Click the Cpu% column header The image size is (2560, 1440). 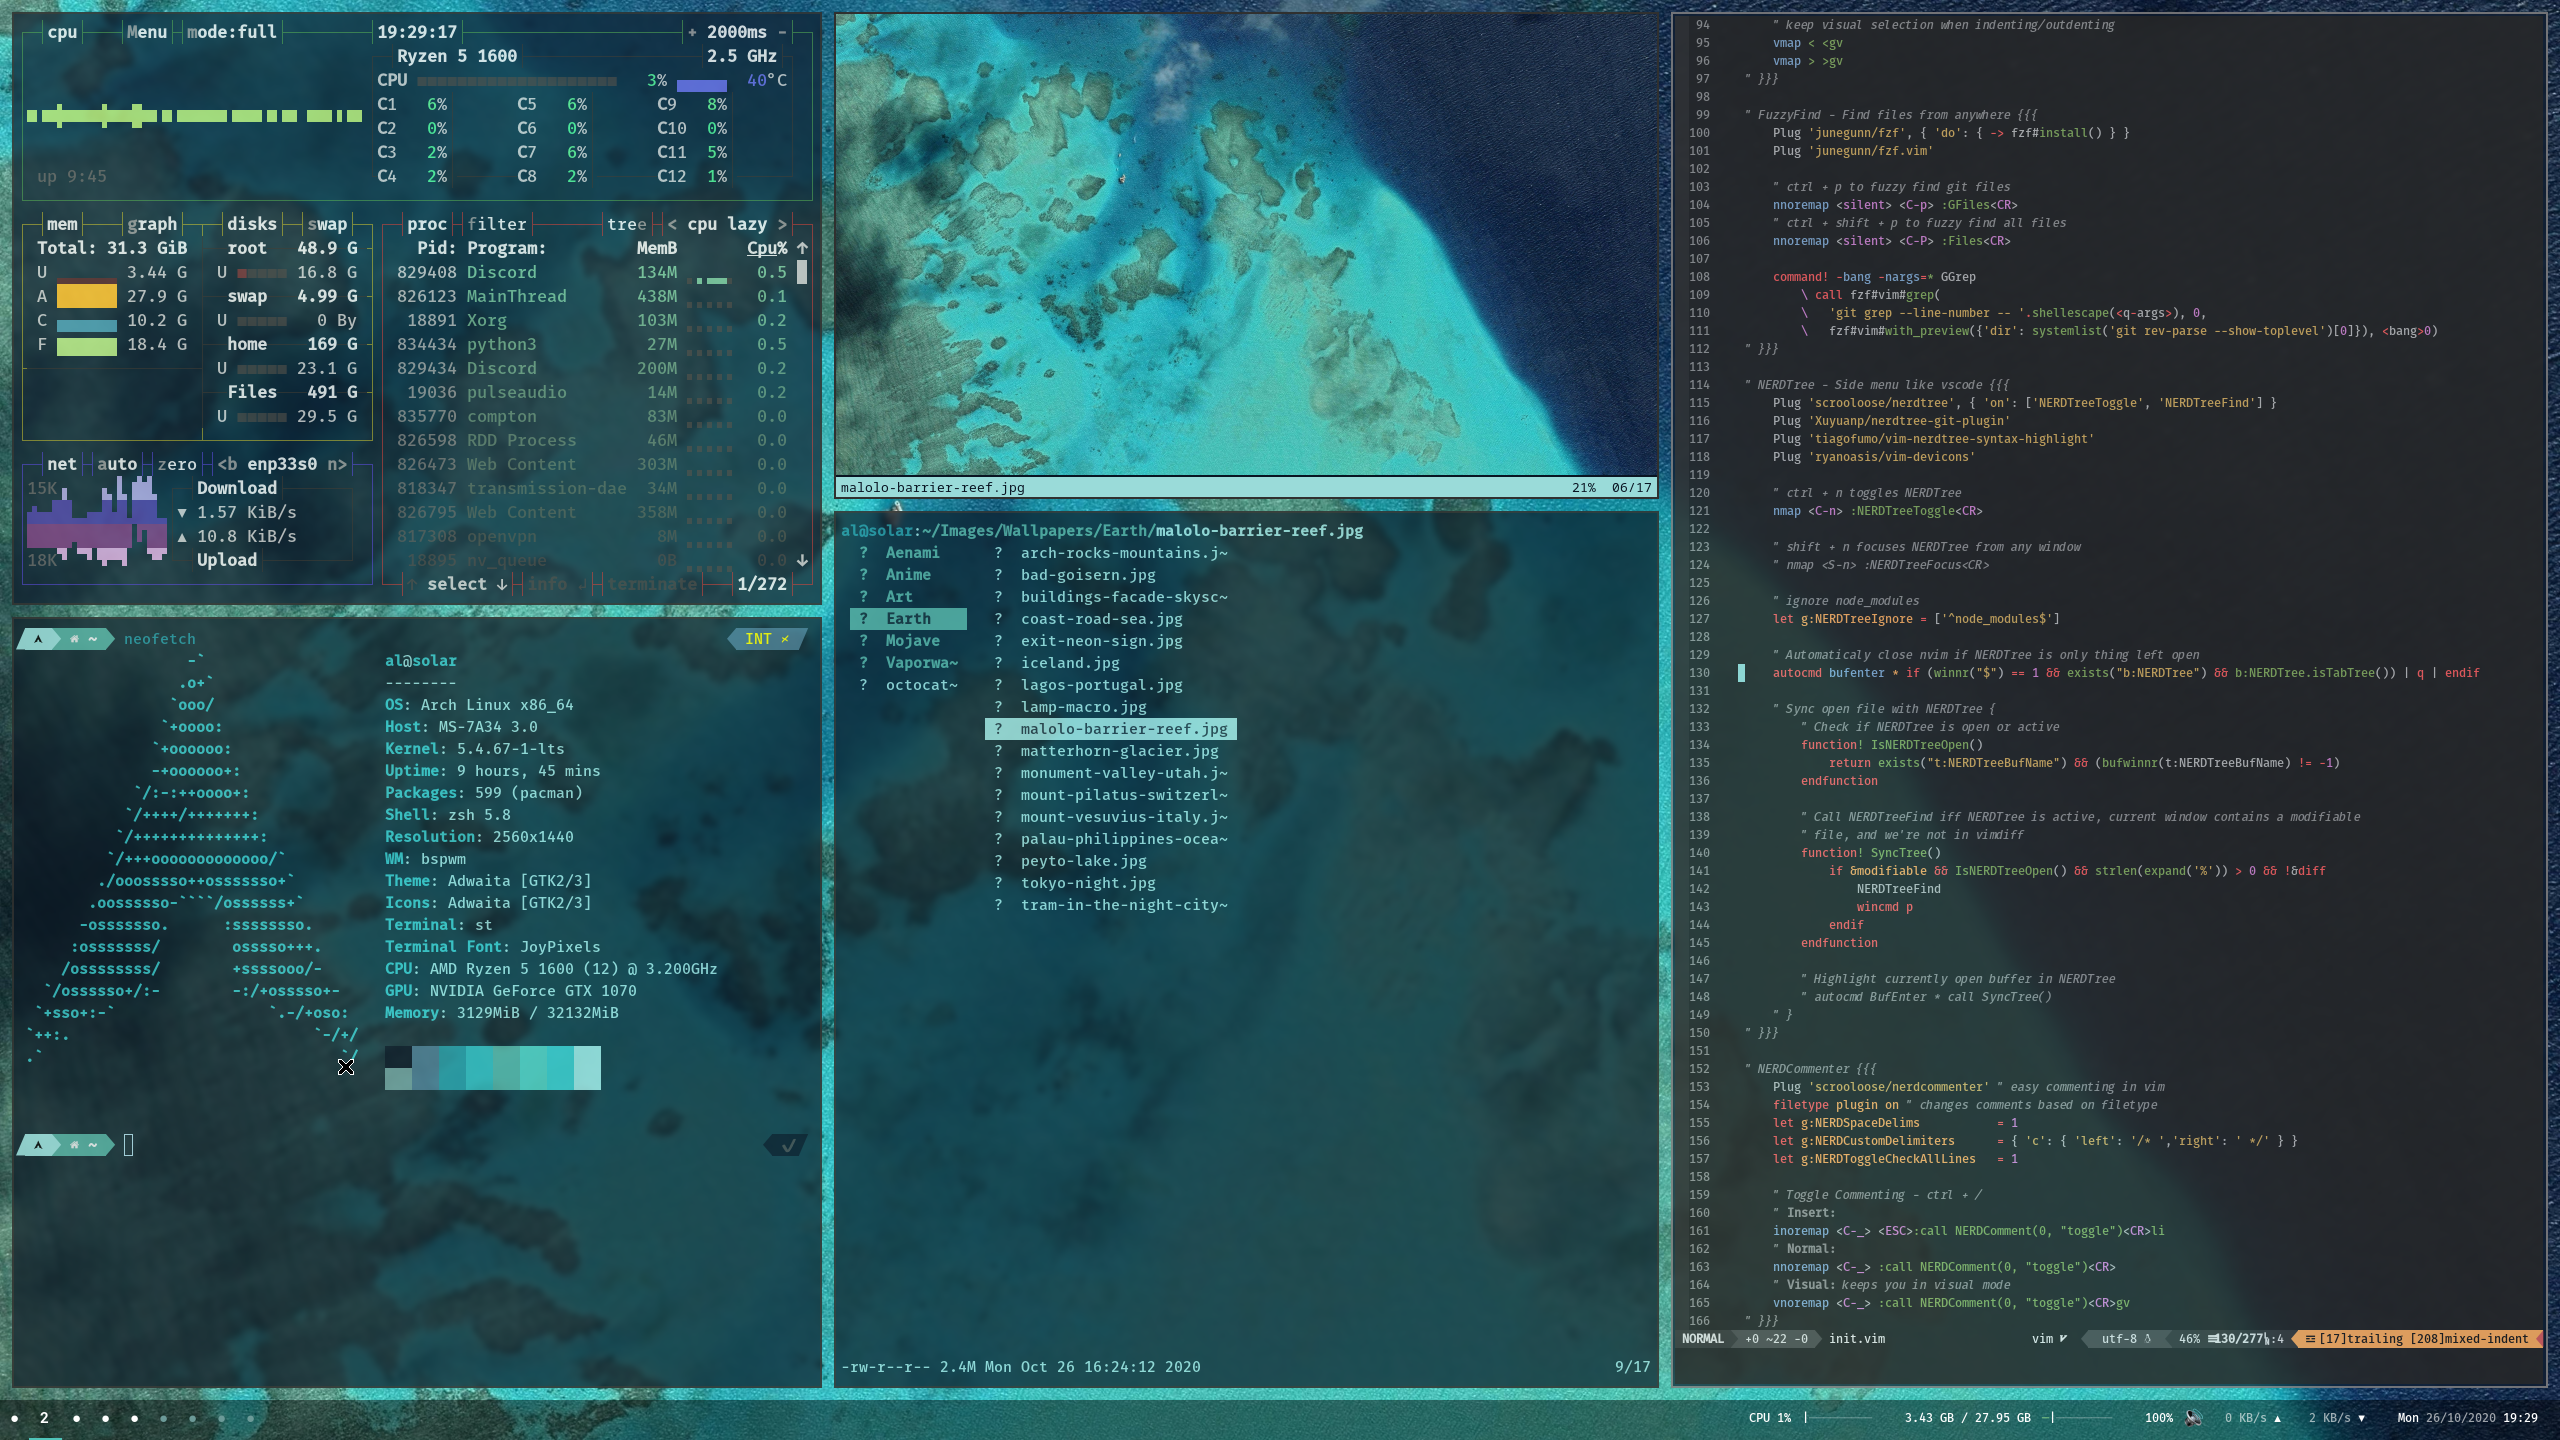click(x=767, y=248)
